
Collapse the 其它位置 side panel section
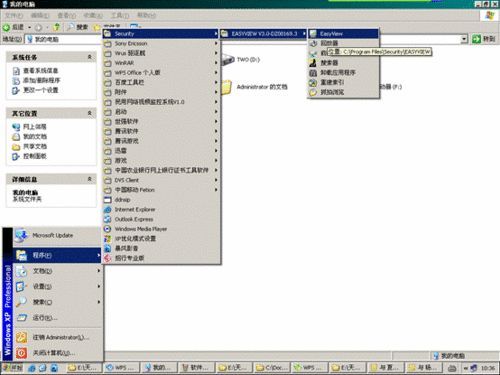[90, 113]
